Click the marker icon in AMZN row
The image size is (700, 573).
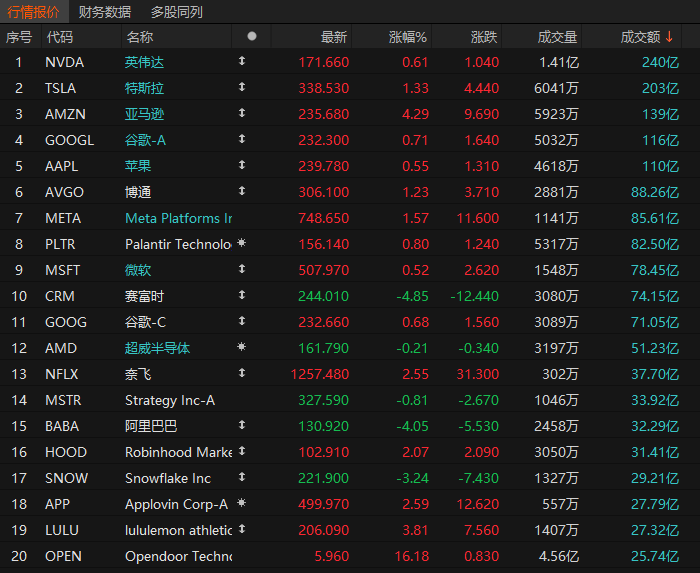[x=242, y=112]
